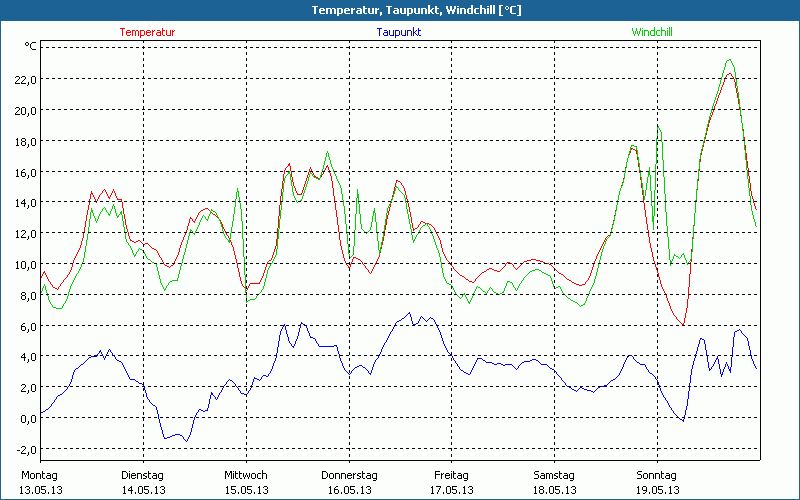Click the 4,0 y-axis value
The width and height of the screenshot is (800, 500).
tap(29, 357)
